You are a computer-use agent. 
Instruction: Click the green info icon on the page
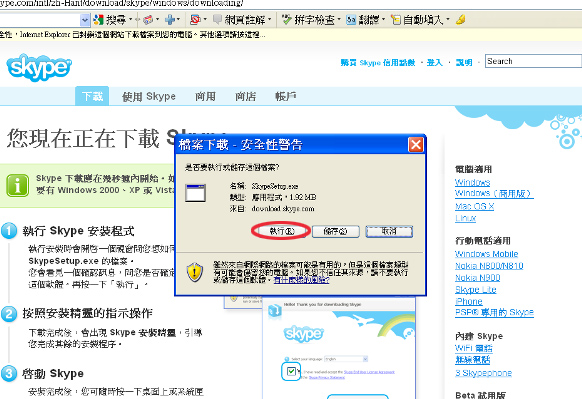point(17,185)
